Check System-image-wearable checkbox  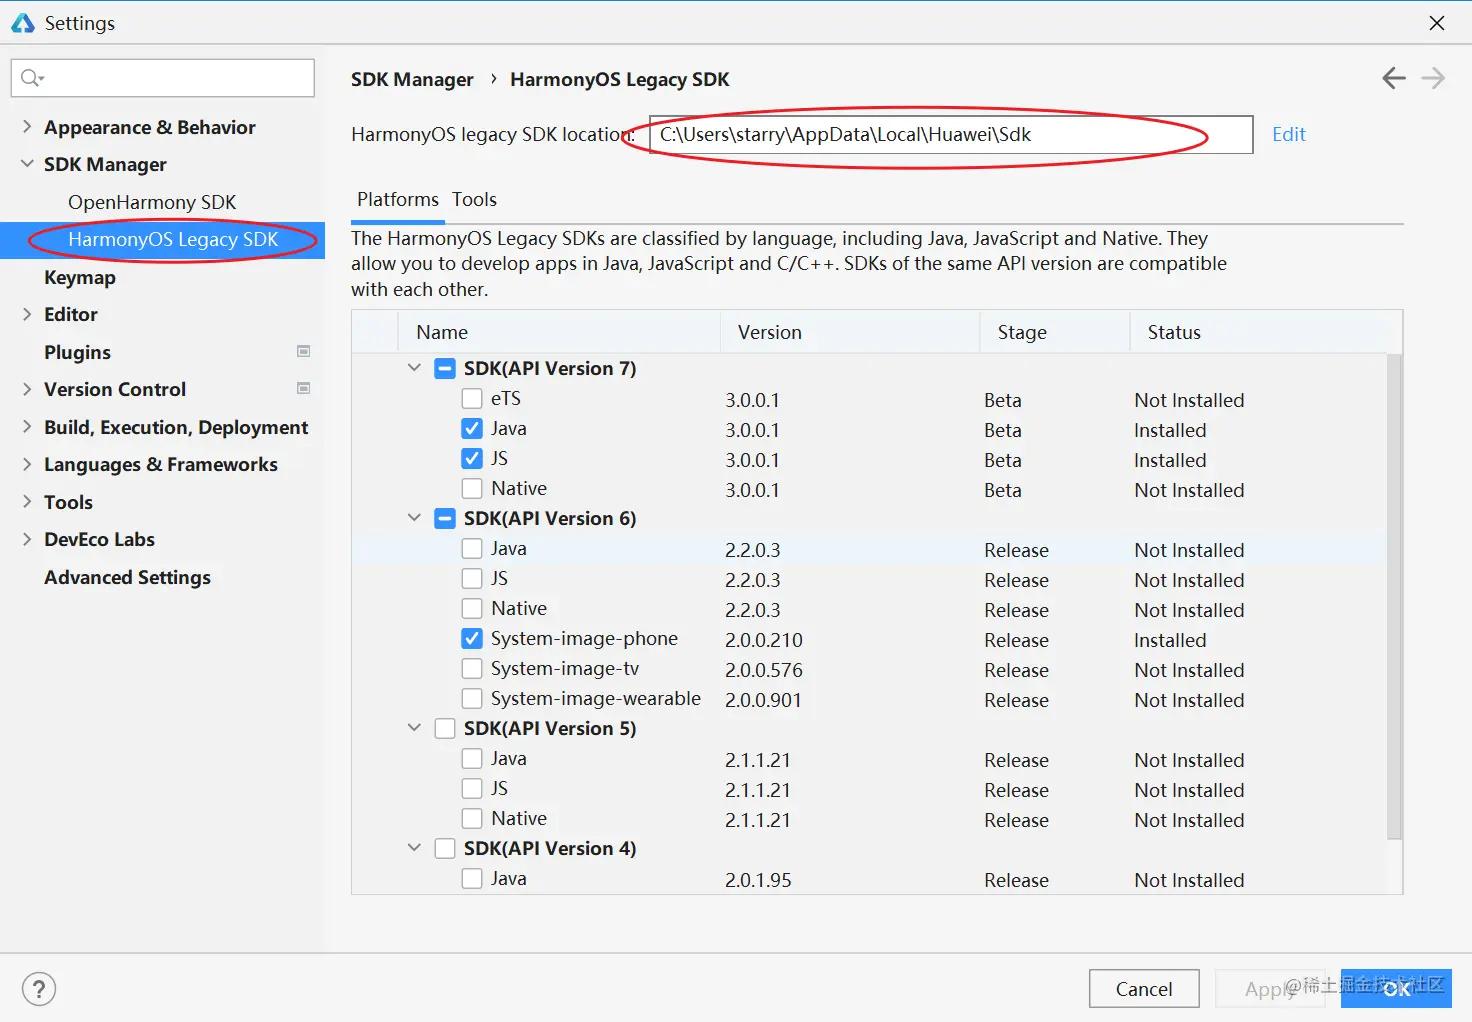[x=472, y=698]
